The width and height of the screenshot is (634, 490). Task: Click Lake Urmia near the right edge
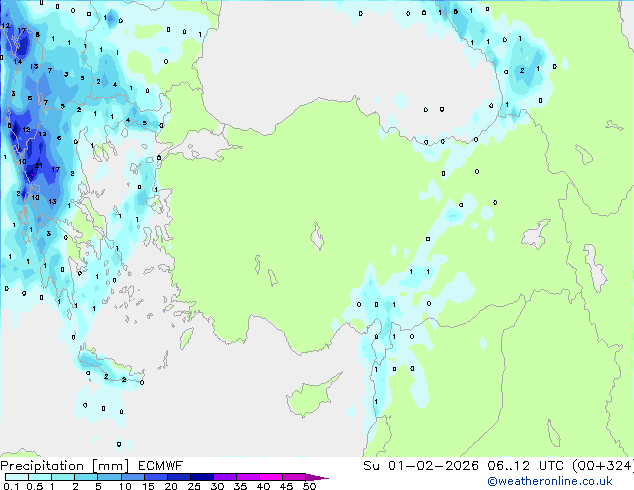pos(597,267)
